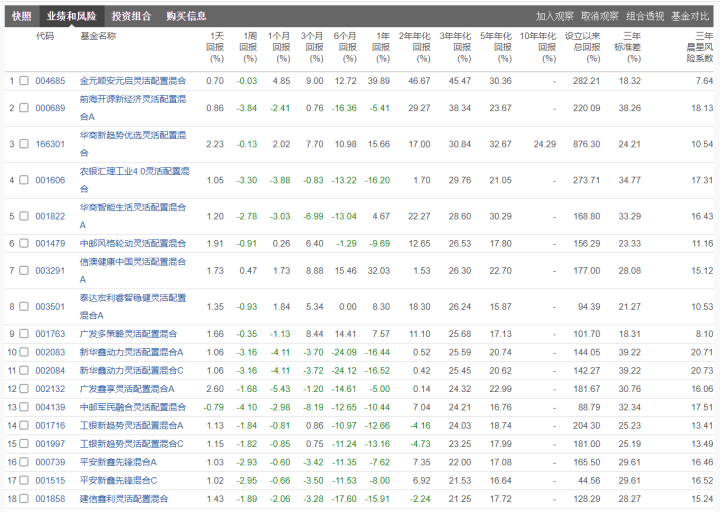The image size is (720, 512).
Task: Toggle checkbox for fund 003501
Action: (x=24, y=306)
